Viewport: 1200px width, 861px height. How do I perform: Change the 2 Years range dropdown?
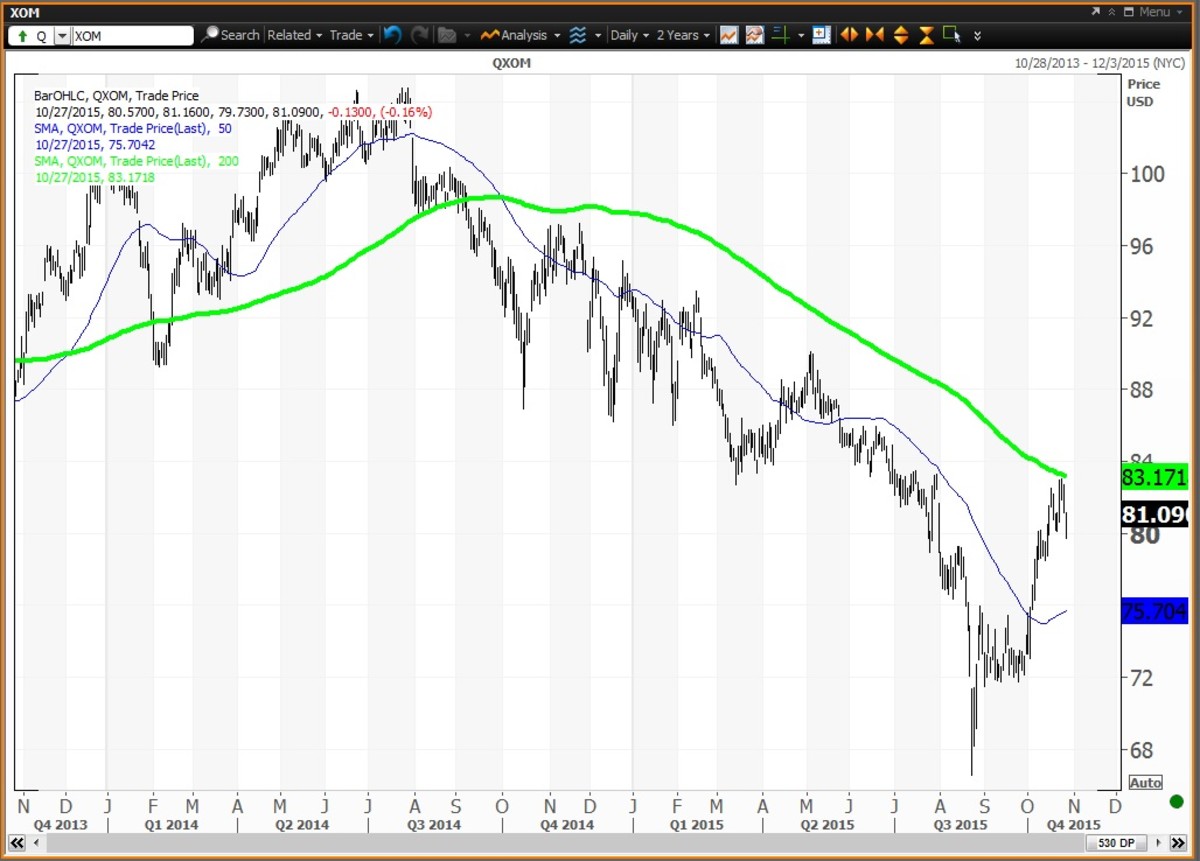click(x=683, y=35)
